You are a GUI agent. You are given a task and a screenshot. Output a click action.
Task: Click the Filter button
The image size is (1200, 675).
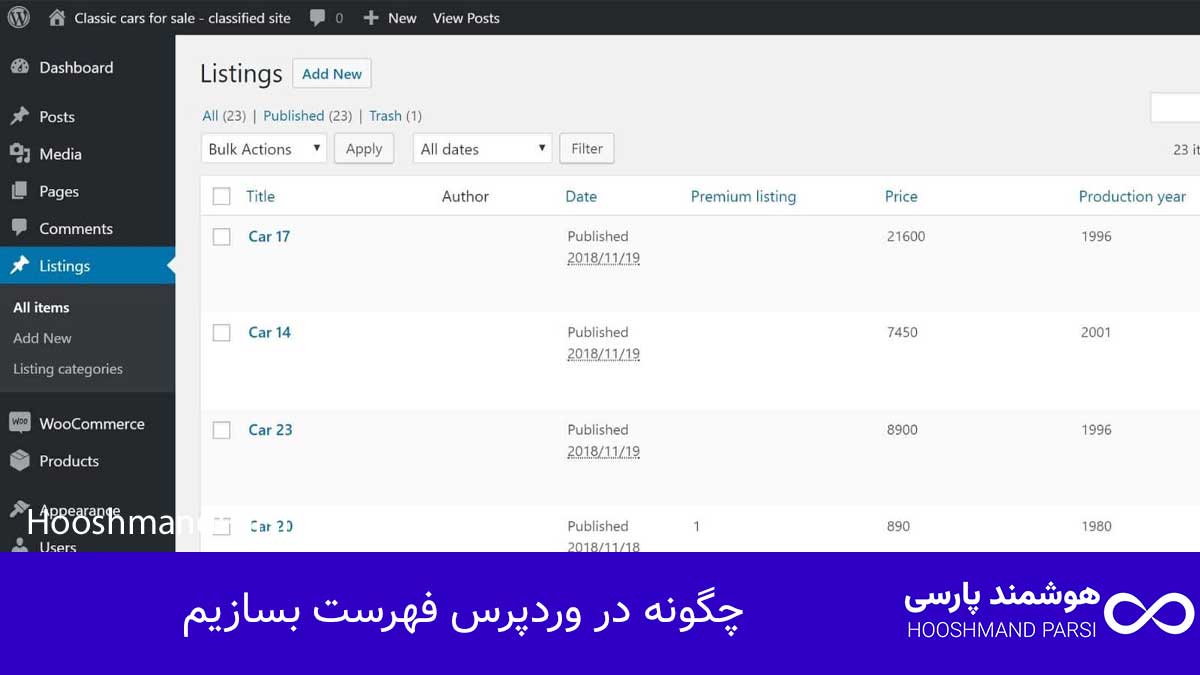(x=587, y=148)
